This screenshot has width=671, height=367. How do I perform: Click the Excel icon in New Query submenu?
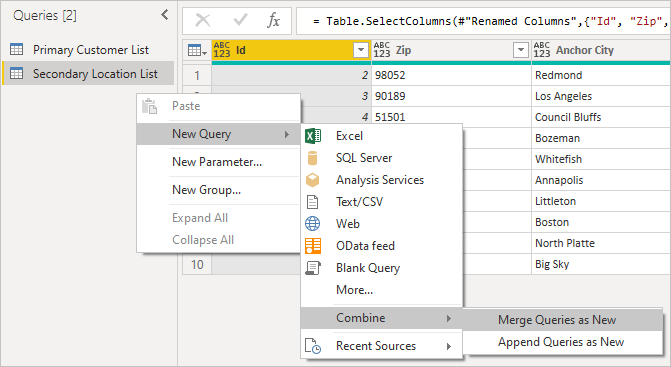[x=313, y=136]
